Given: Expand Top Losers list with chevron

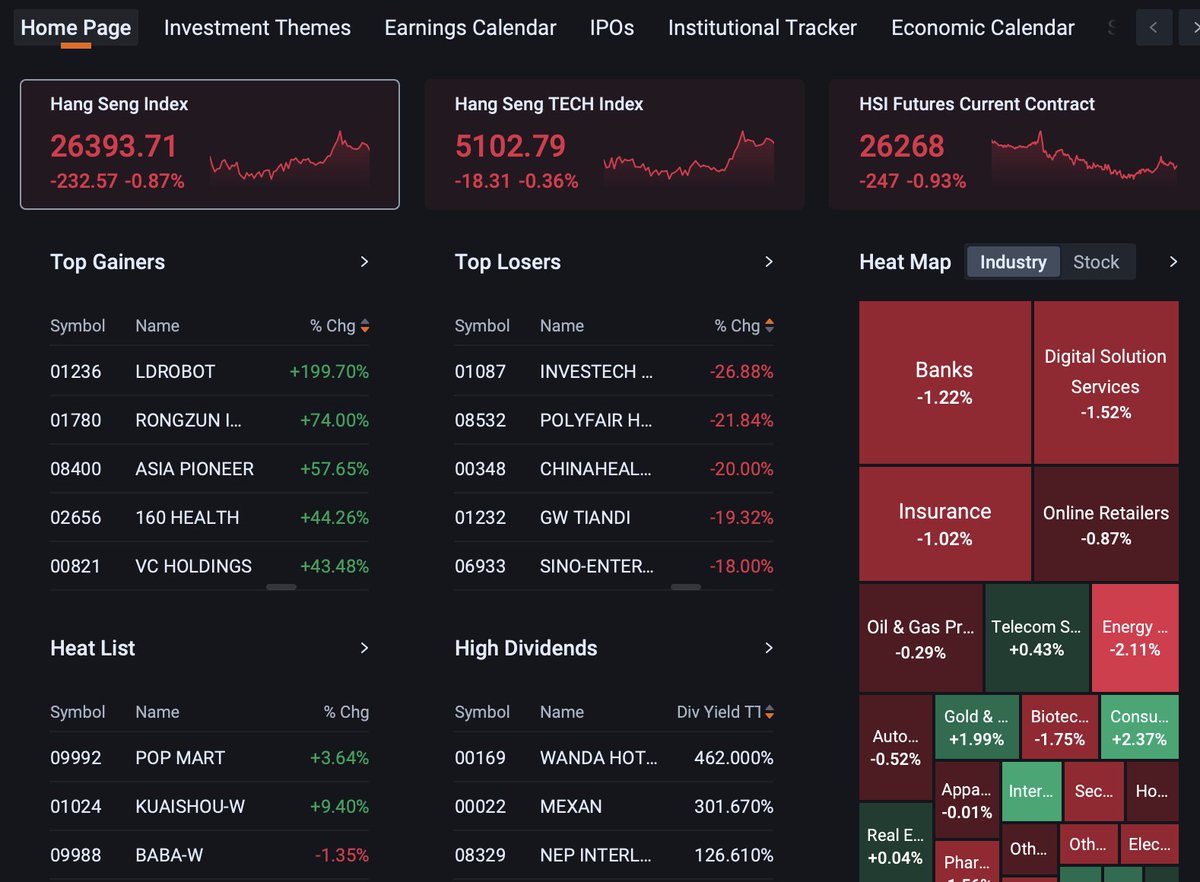Looking at the screenshot, I should point(768,262).
